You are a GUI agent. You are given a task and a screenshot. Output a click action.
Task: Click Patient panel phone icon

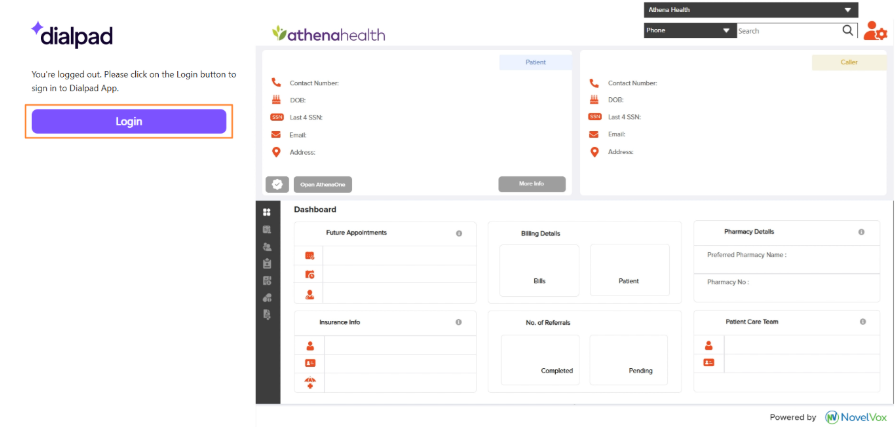[276, 83]
